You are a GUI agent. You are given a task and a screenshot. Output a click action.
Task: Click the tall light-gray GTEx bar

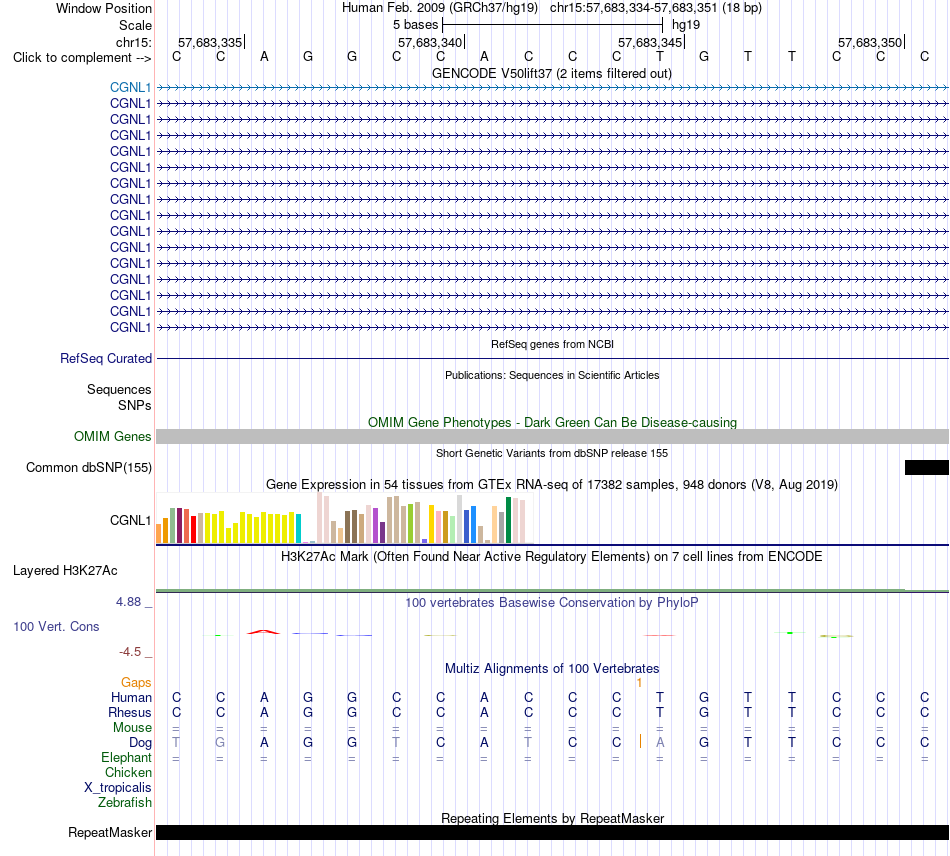coord(460,519)
